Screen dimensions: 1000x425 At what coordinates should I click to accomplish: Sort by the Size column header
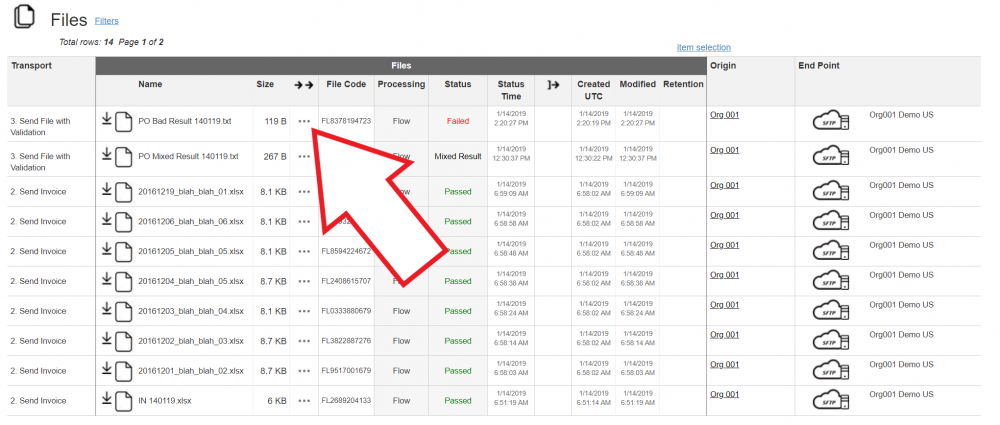point(265,85)
